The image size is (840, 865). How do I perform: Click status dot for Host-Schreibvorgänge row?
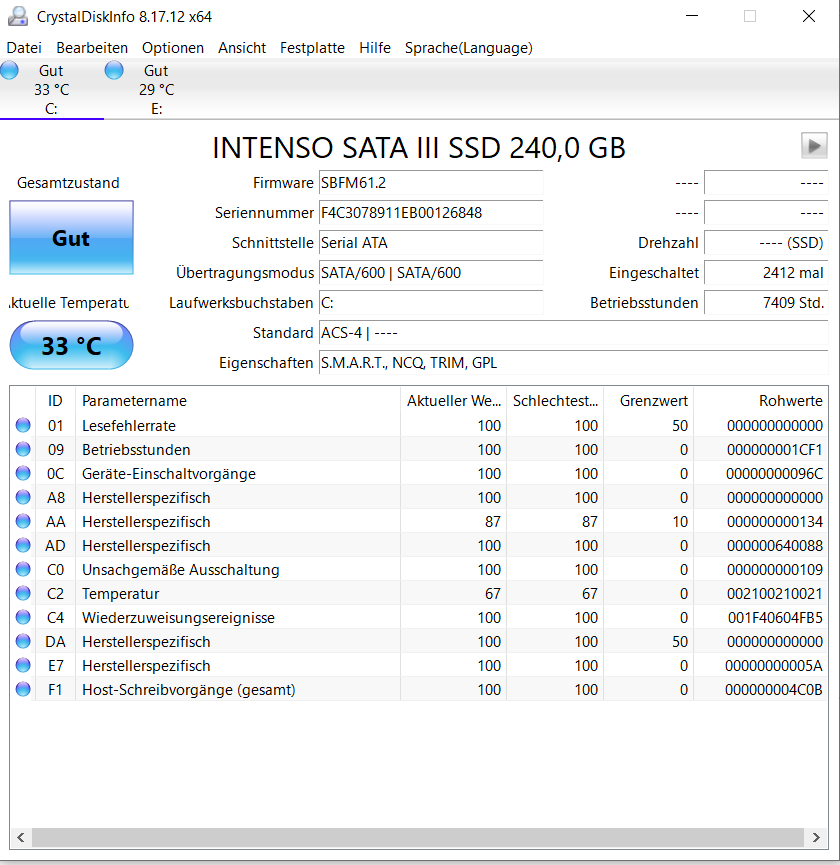(23, 690)
